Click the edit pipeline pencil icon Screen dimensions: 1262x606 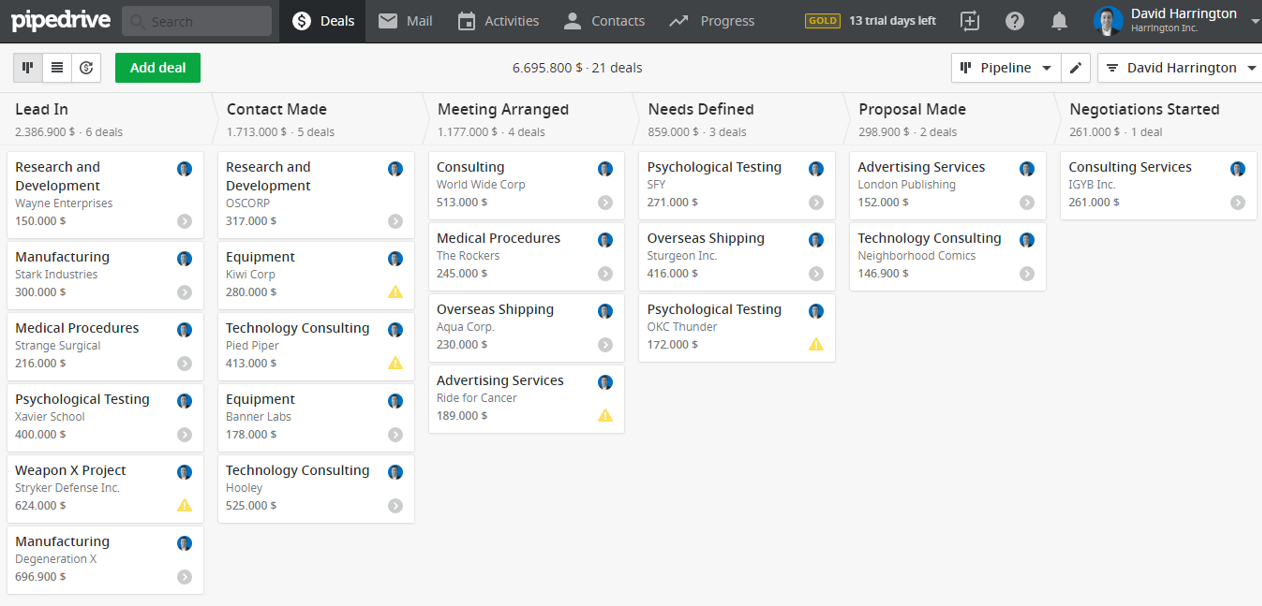(x=1075, y=67)
